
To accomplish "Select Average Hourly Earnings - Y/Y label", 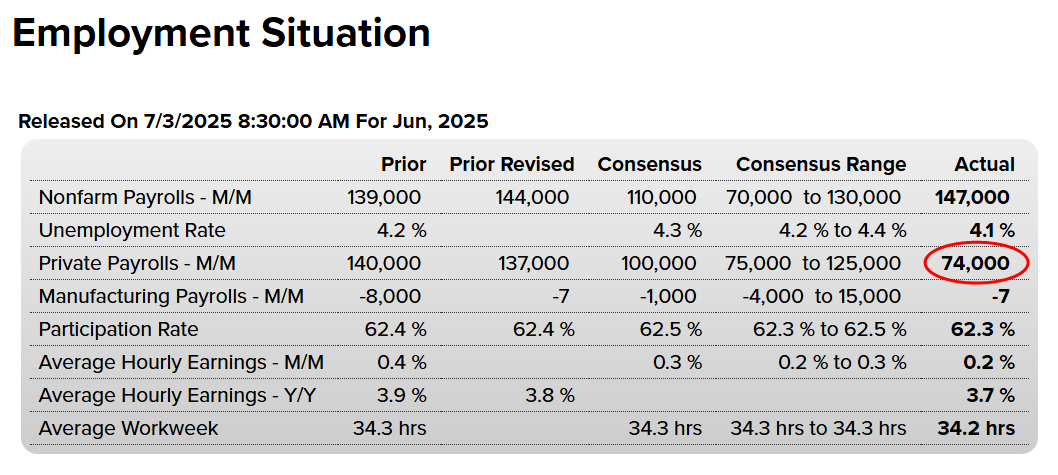I will (177, 395).
